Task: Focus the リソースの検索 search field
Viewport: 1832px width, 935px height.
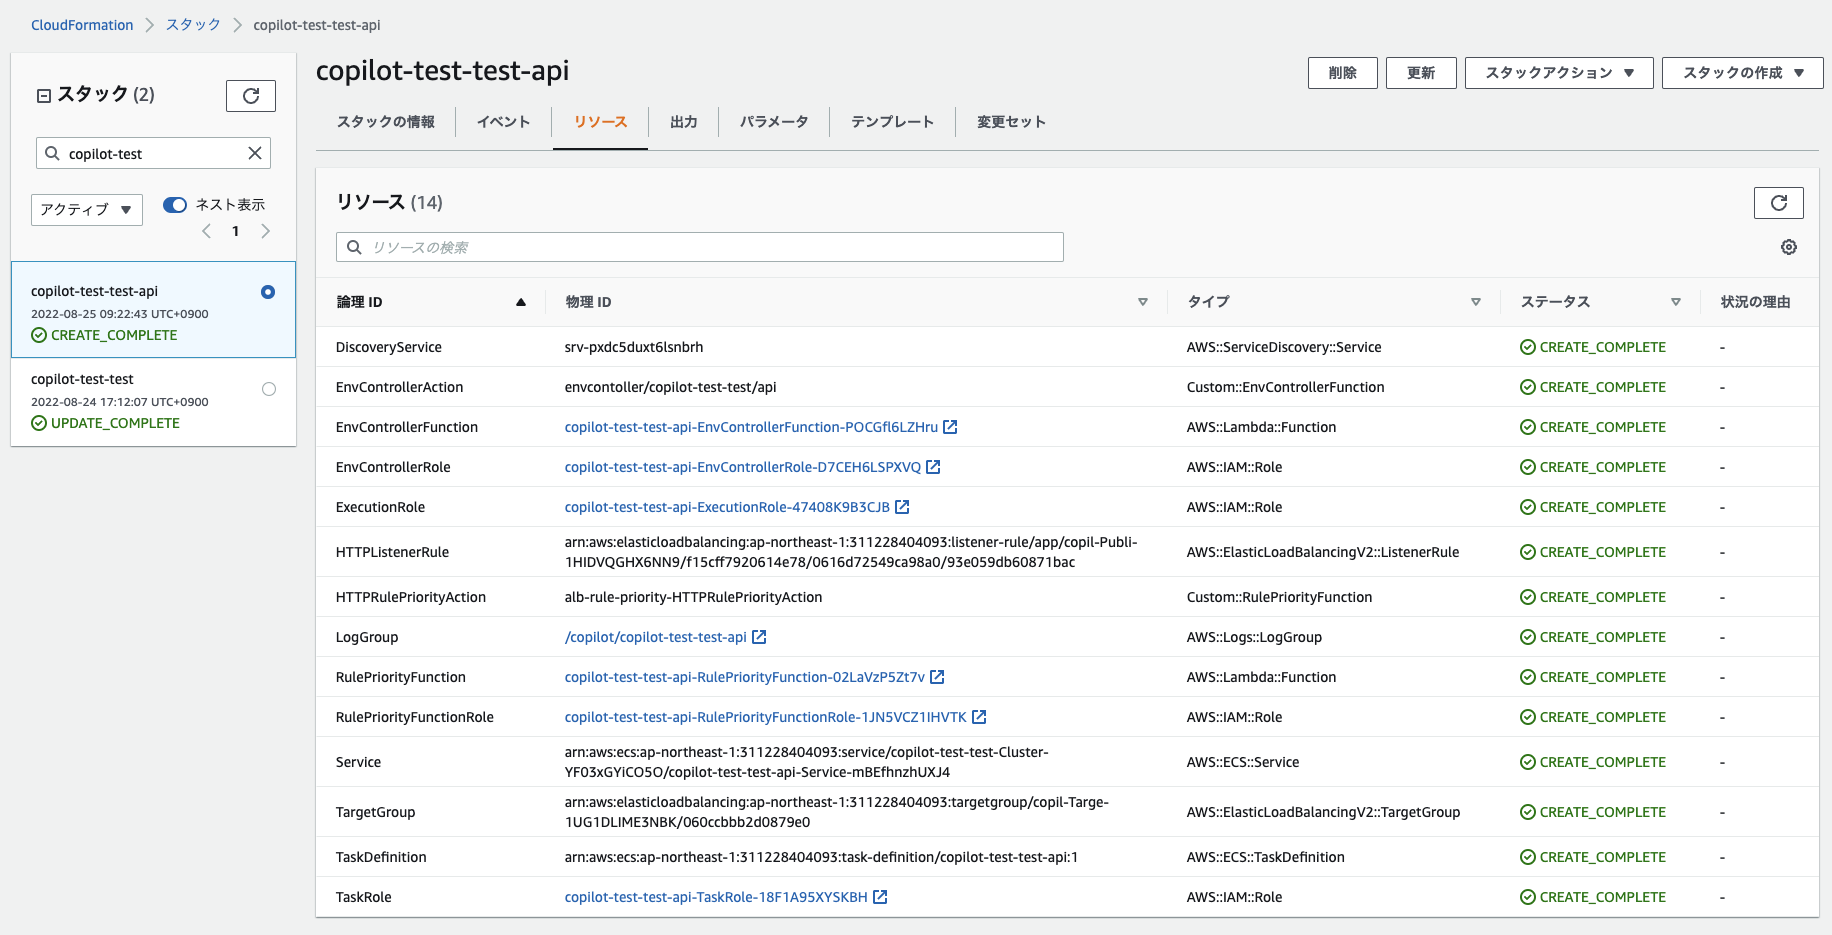Action: pyautogui.click(x=700, y=247)
